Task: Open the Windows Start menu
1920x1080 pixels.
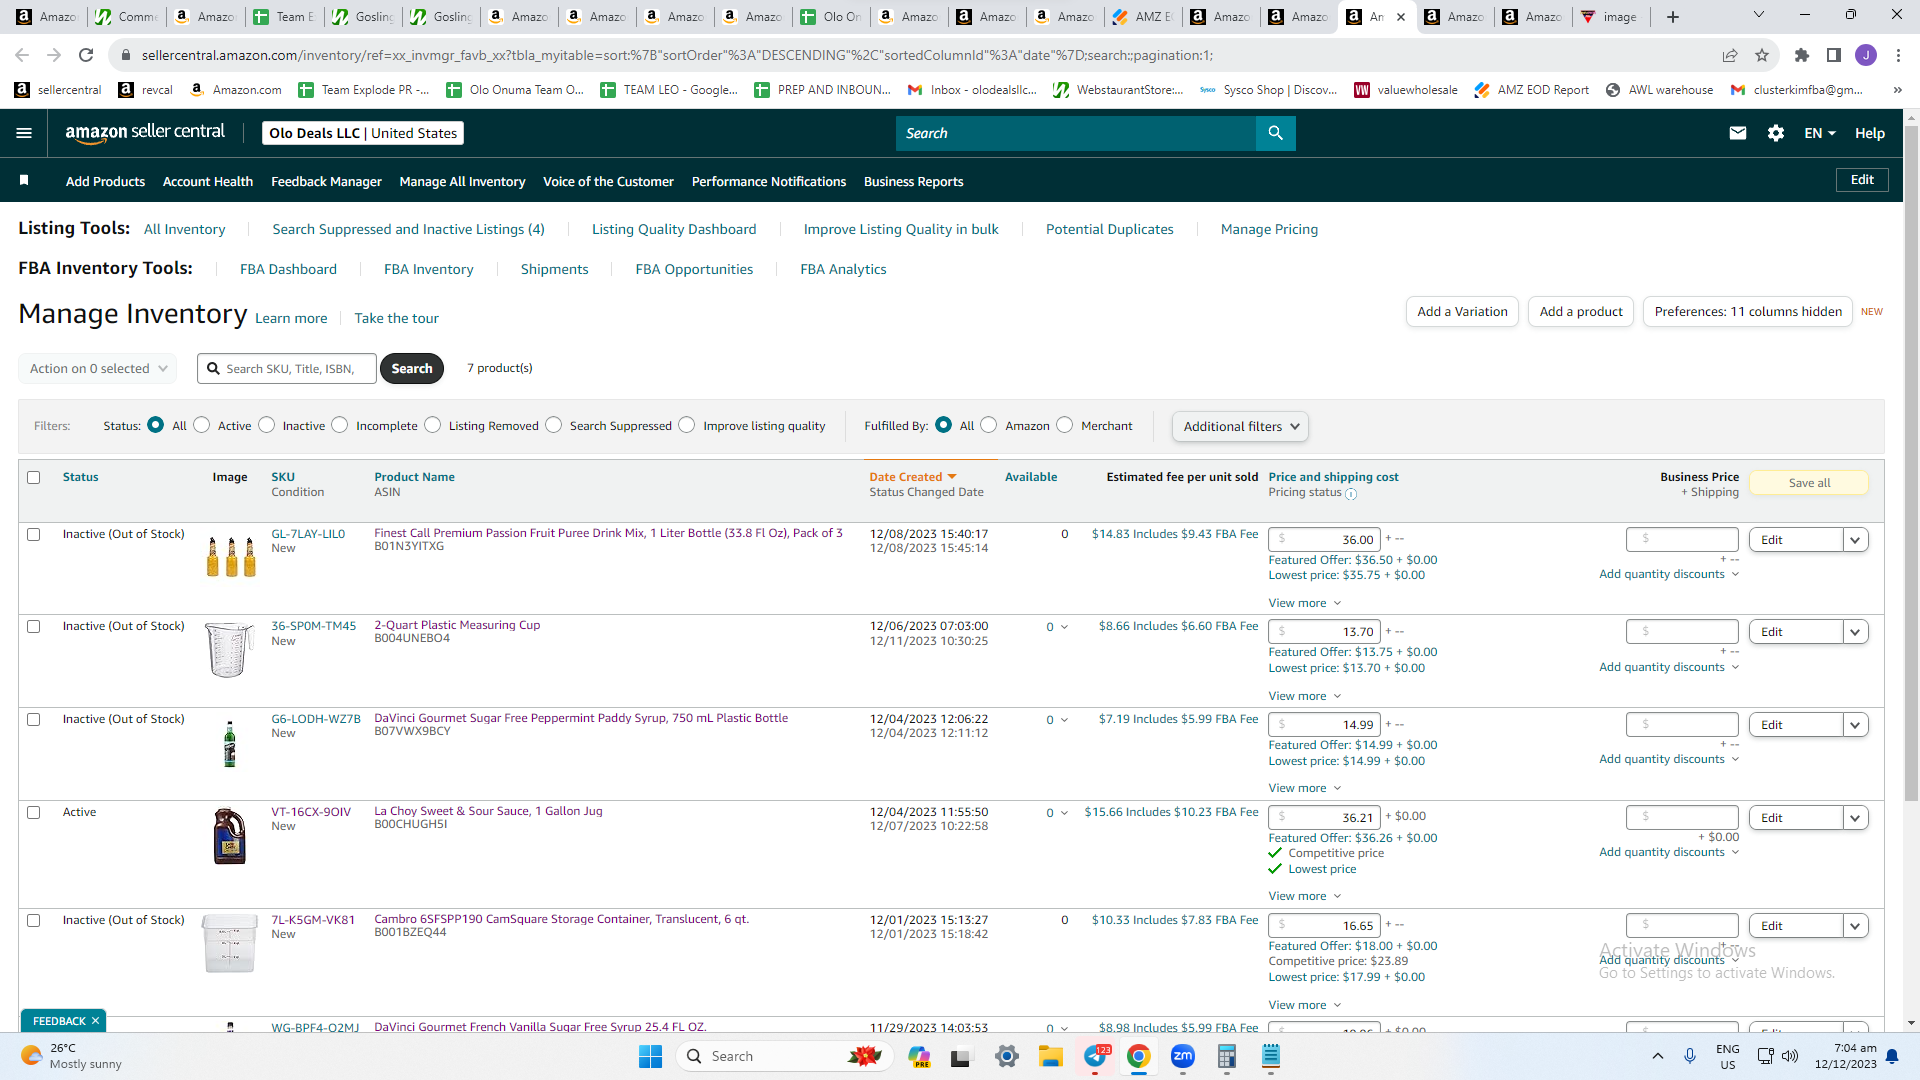Action: point(650,1056)
